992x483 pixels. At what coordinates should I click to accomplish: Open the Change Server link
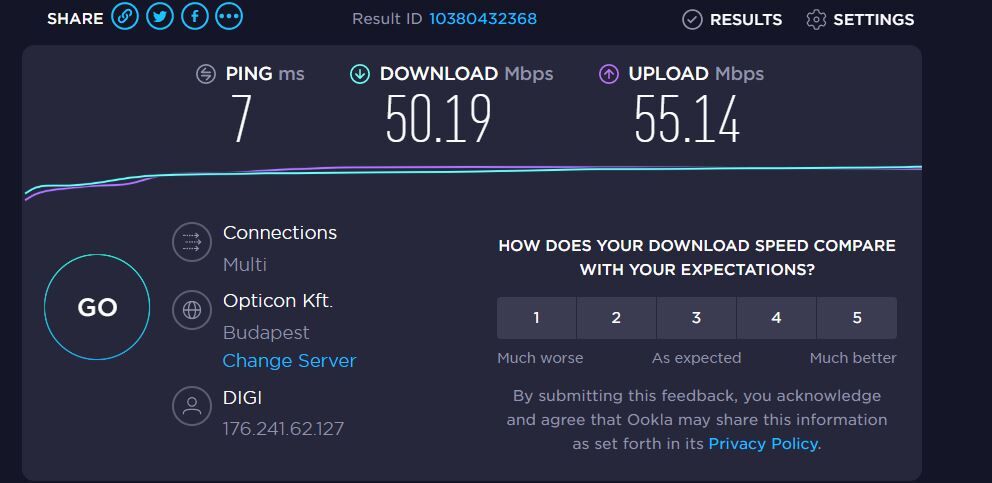coord(289,361)
